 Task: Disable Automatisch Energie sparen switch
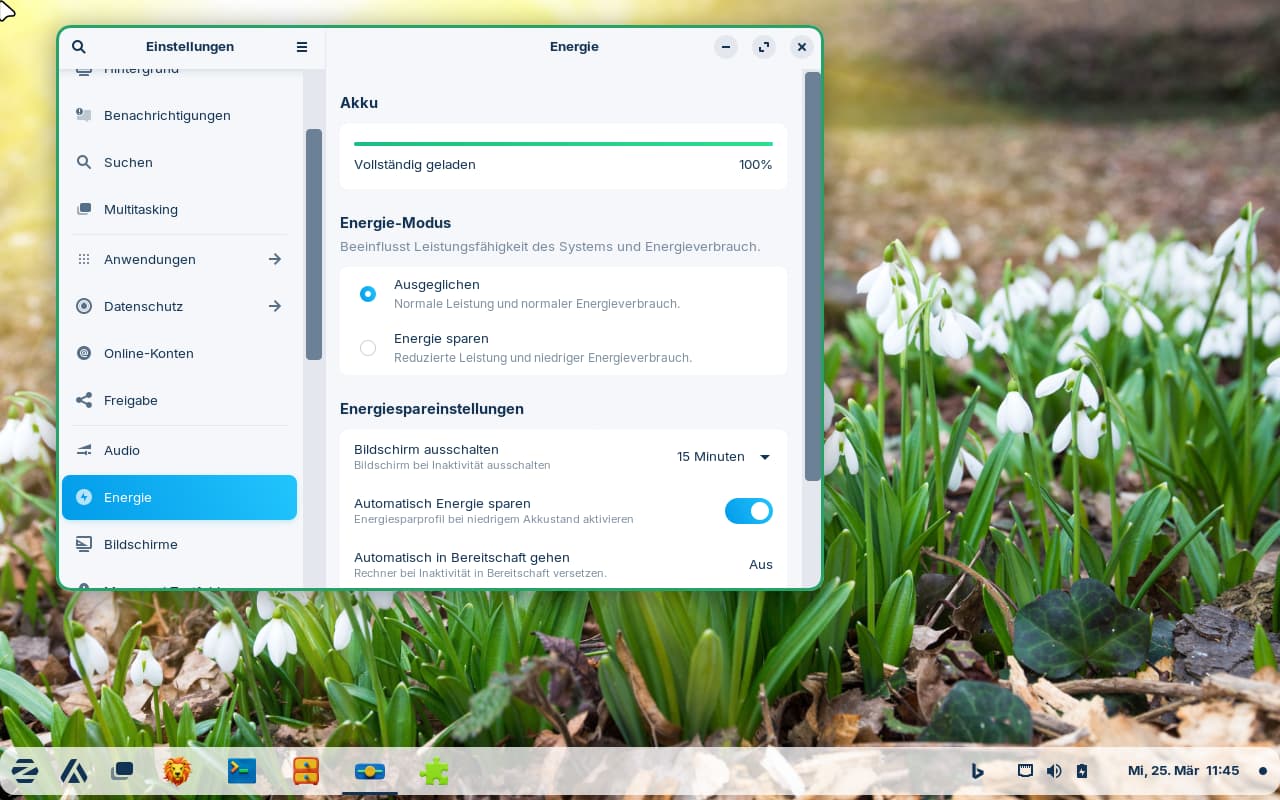pos(748,511)
